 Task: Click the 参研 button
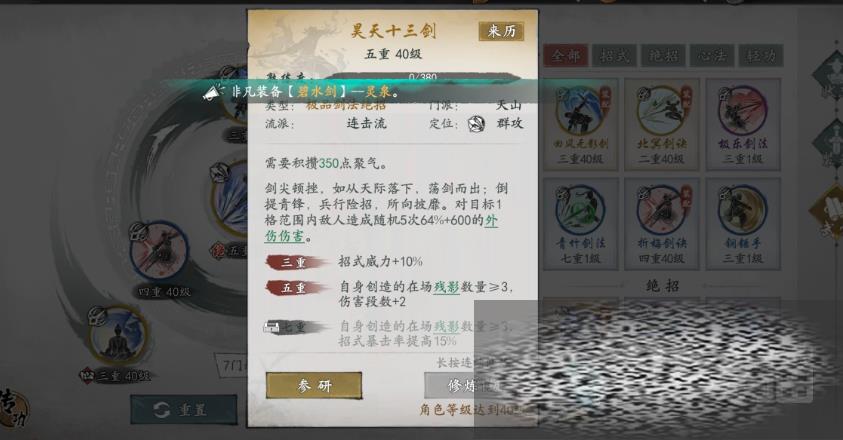tap(314, 385)
